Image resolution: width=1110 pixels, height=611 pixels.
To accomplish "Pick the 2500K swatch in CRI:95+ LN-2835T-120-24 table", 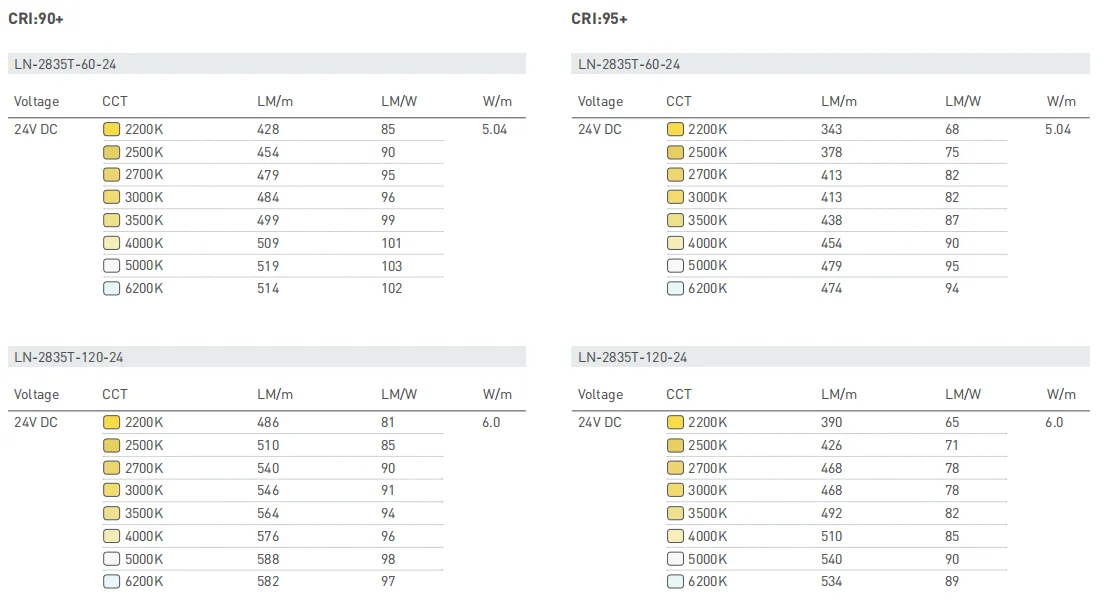I will coord(675,445).
